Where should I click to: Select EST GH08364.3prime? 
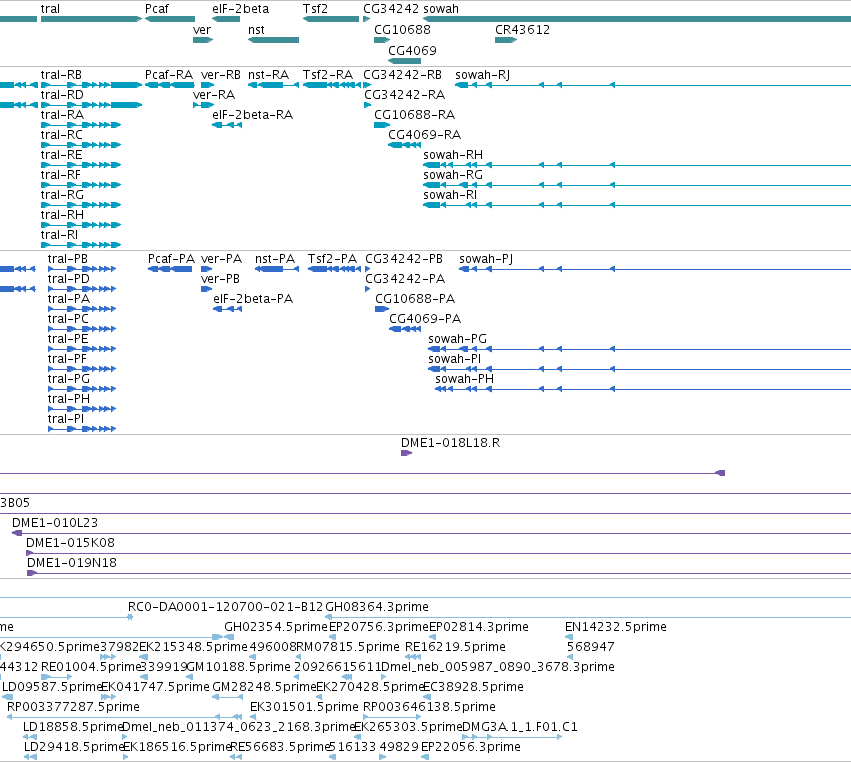[x=588, y=617]
